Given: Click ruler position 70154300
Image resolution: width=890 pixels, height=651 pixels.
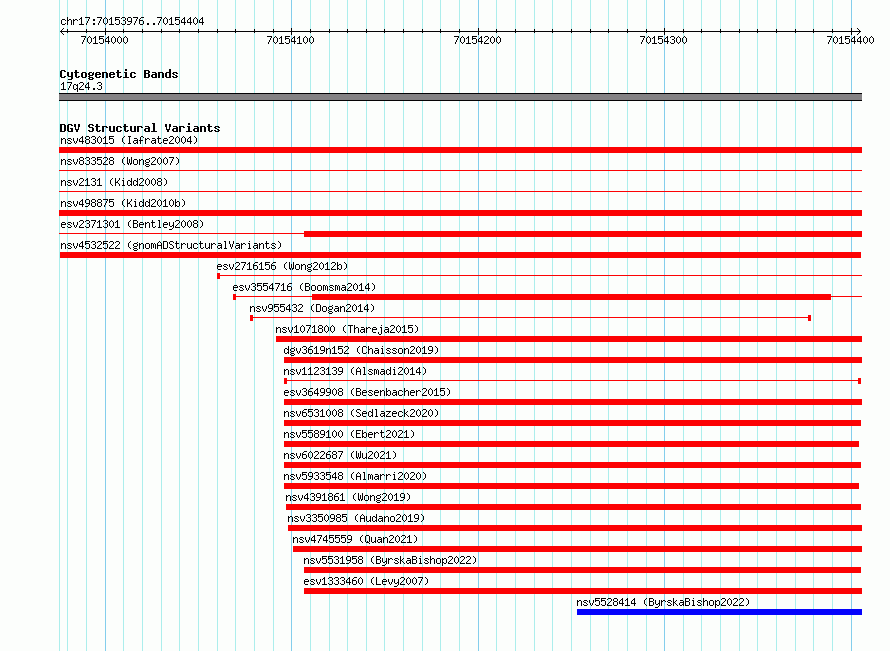Looking at the screenshot, I should tap(663, 40).
